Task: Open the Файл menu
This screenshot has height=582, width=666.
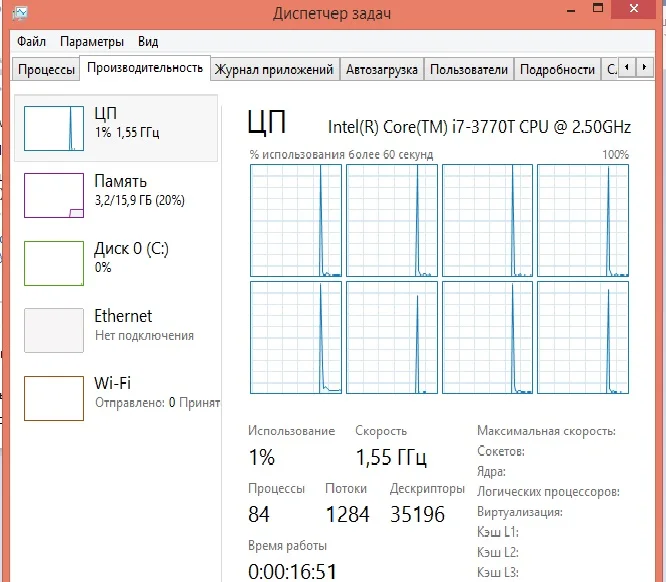Action: (x=31, y=42)
